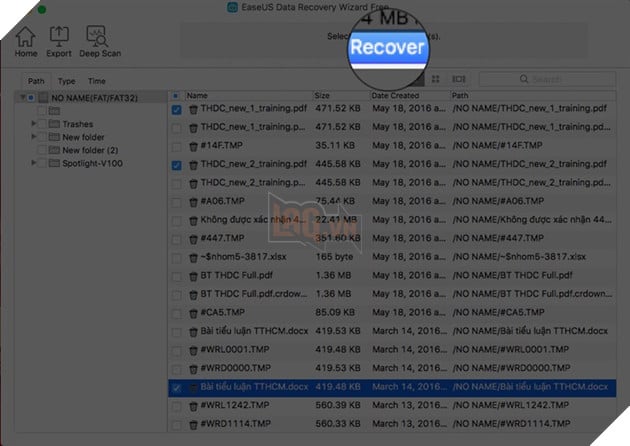Select New folder (2) in tree
The height and width of the screenshot is (446, 630).
pos(90,150)
